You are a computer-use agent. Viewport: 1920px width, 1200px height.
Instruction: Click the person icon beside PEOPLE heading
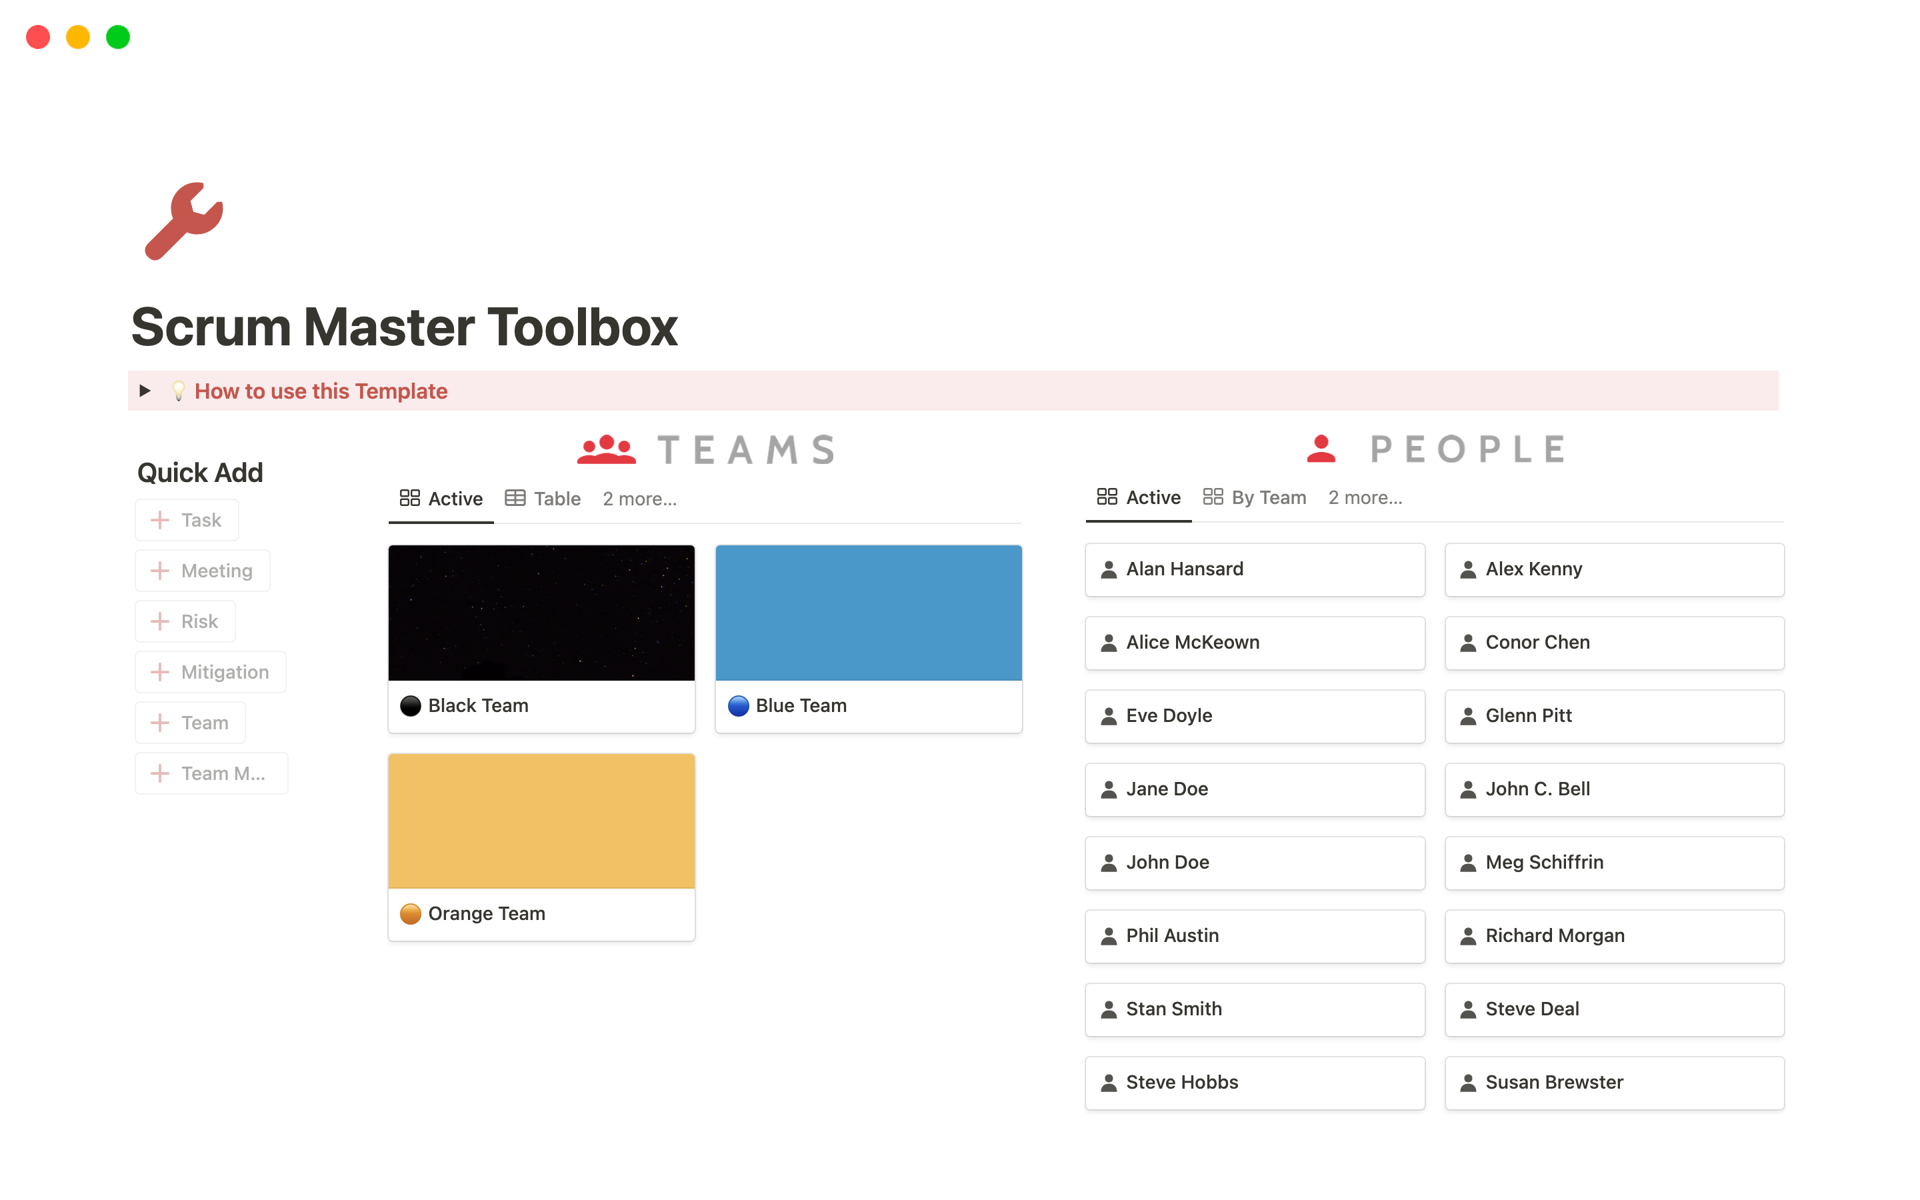click(1322, 448)
